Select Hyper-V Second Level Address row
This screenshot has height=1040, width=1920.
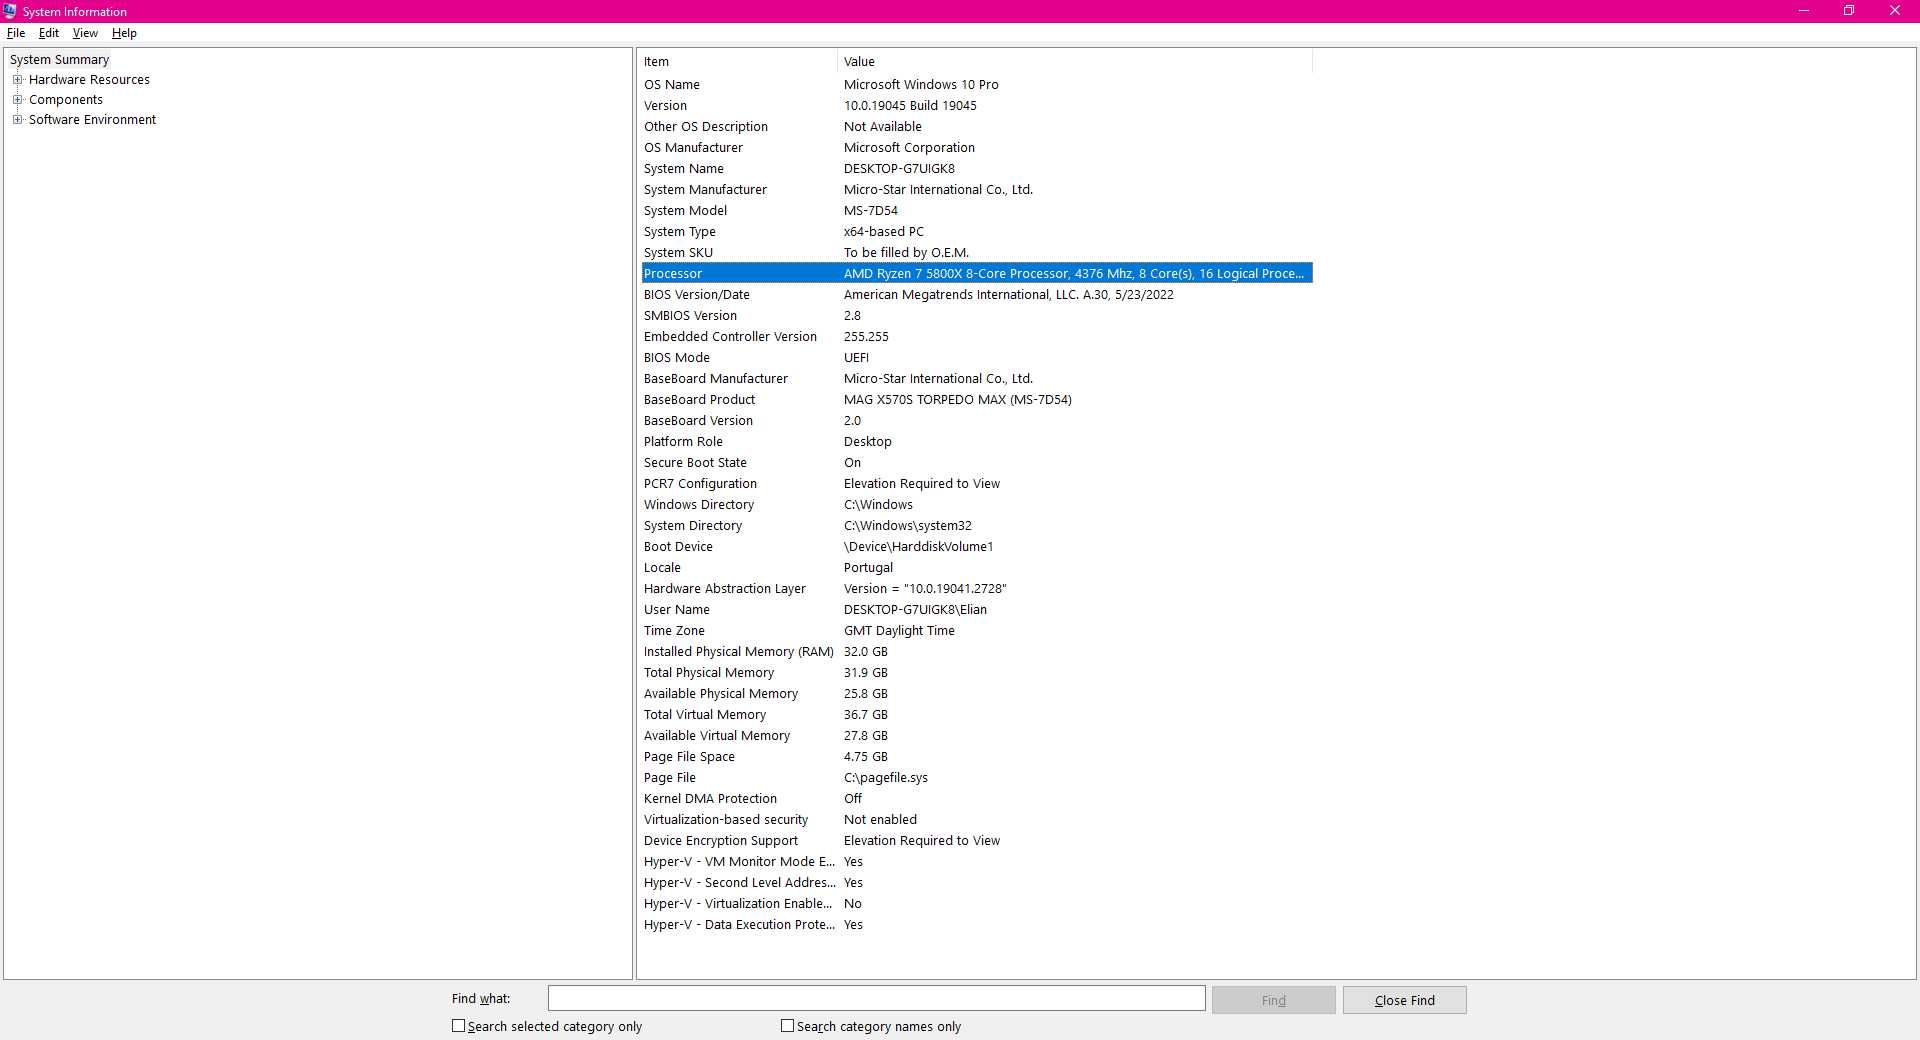coord(977,883)
